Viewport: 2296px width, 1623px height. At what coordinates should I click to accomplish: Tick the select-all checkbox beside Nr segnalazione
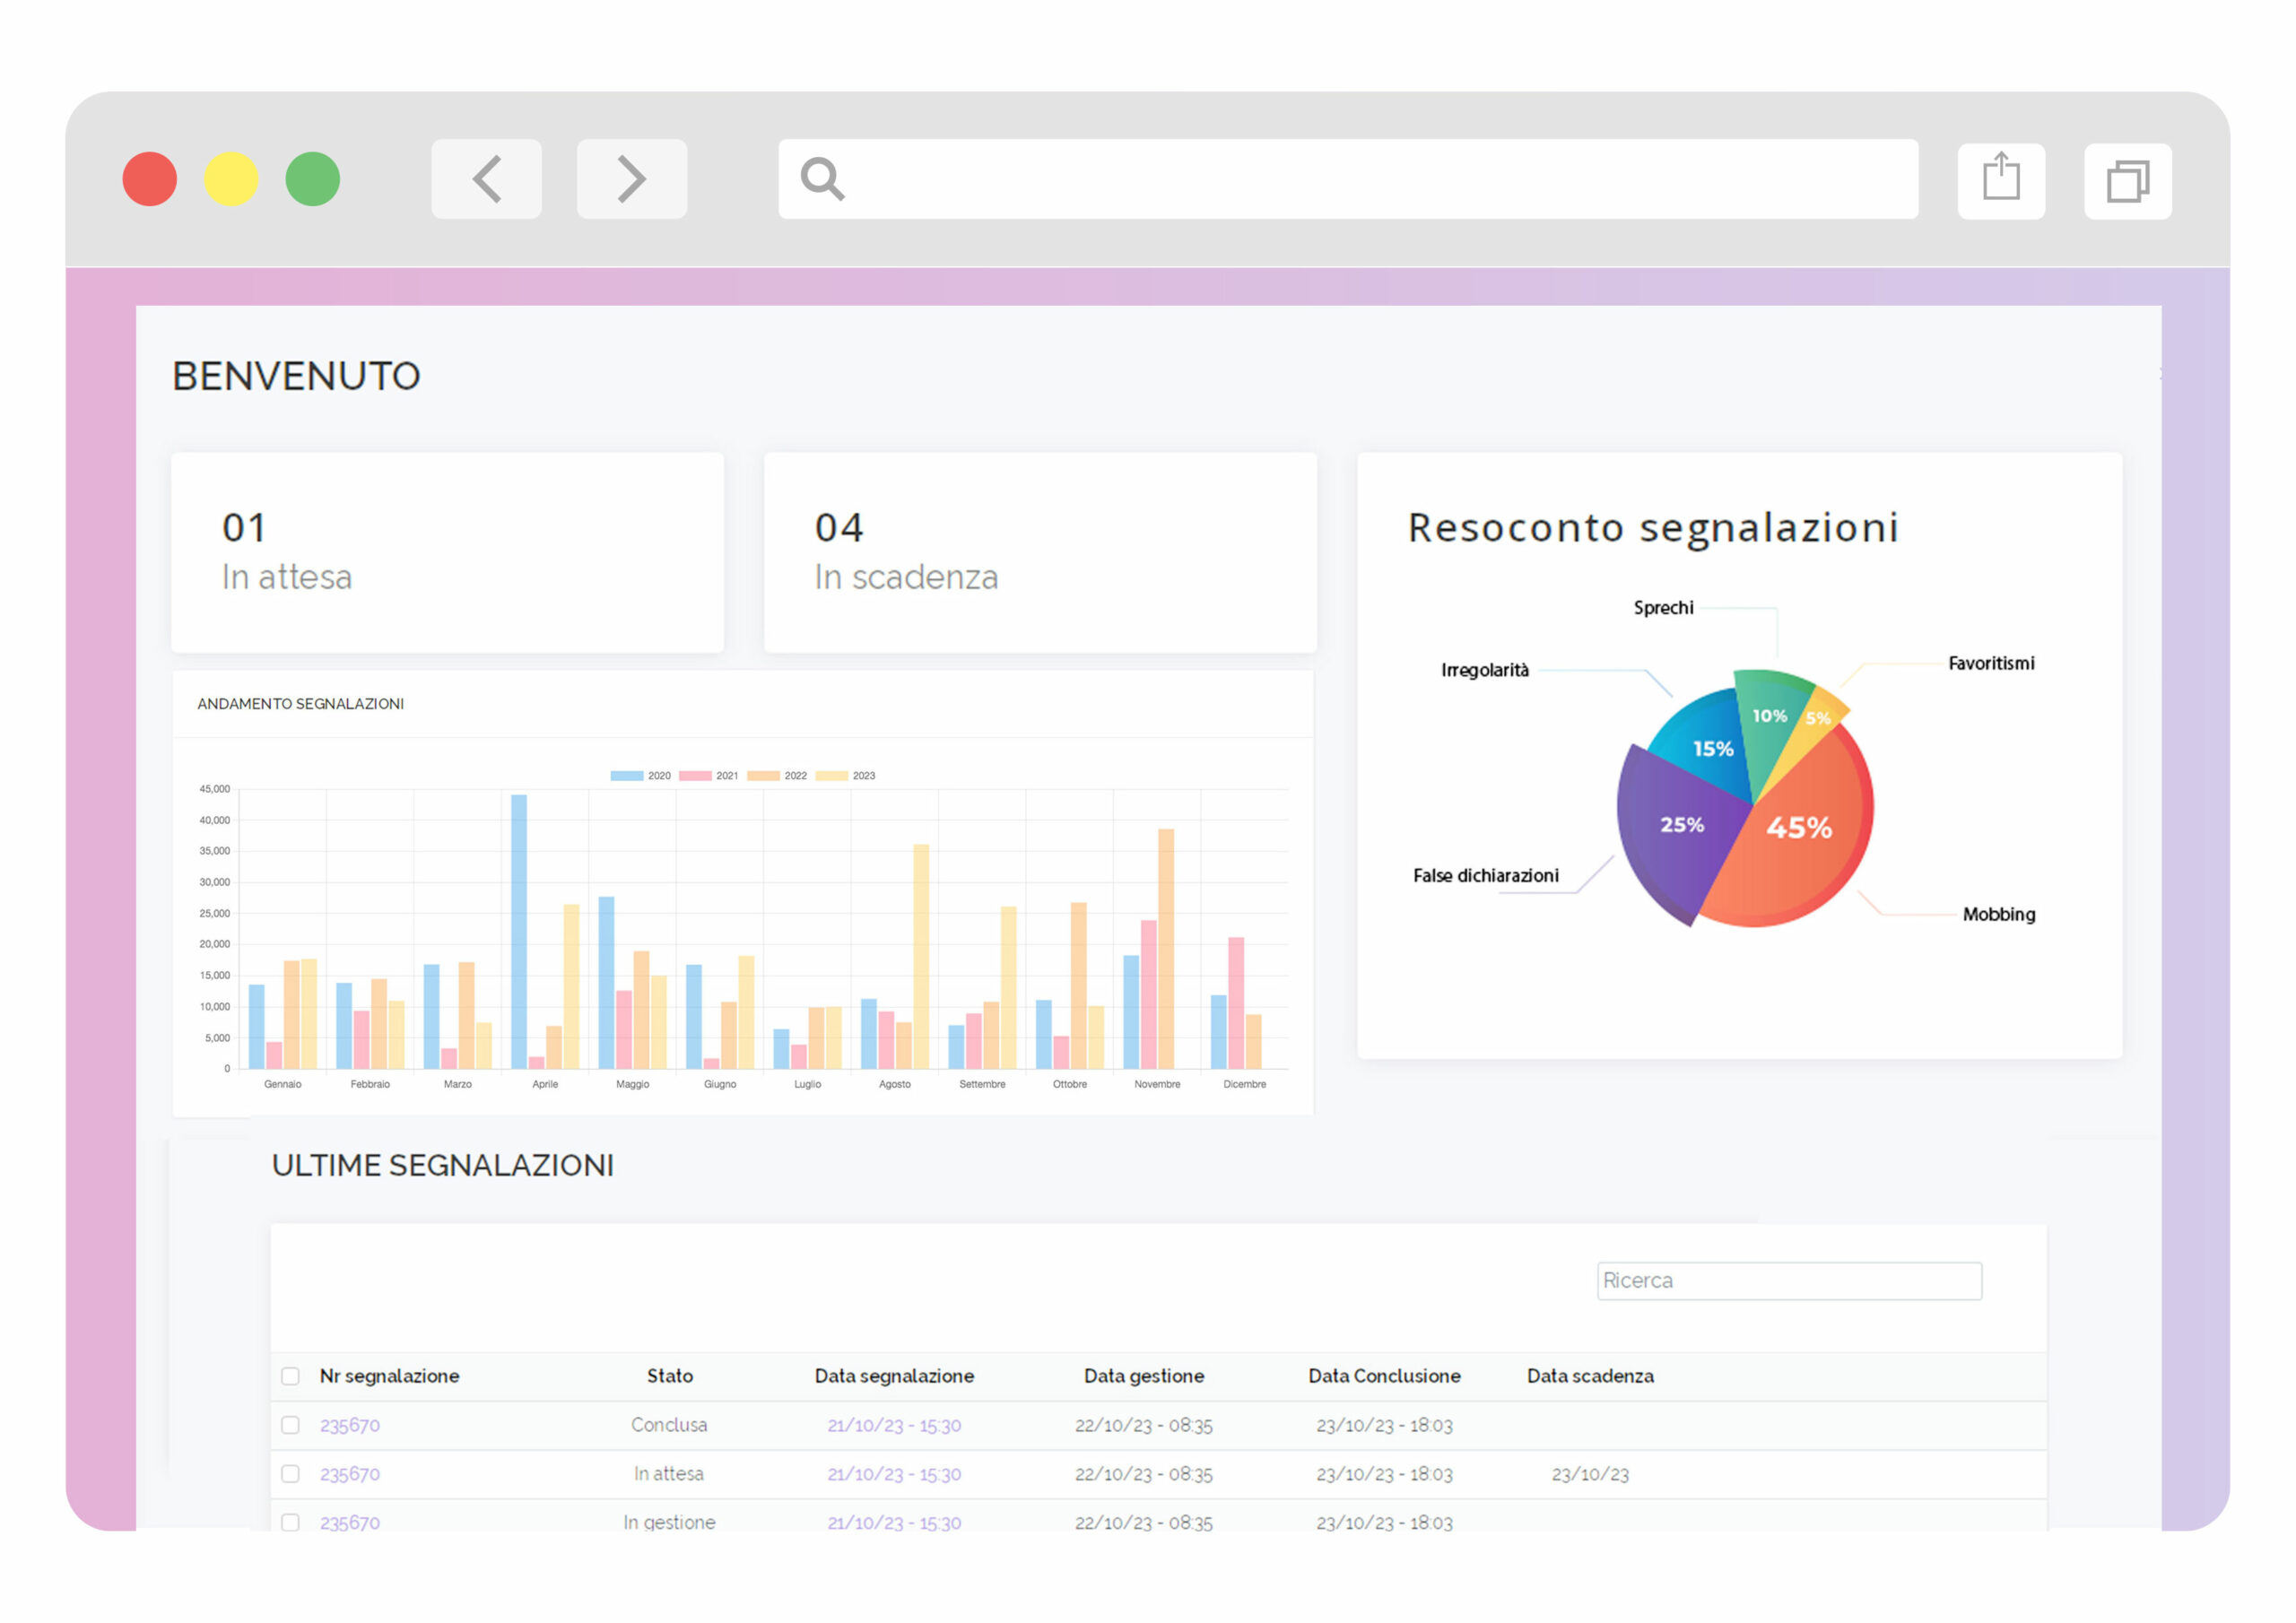290,1376
